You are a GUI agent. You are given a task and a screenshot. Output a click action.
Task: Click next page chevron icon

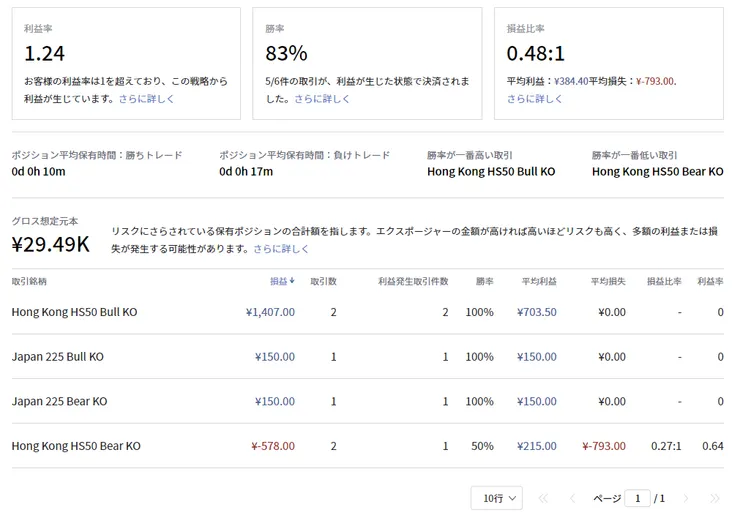[x=685, y=498]
